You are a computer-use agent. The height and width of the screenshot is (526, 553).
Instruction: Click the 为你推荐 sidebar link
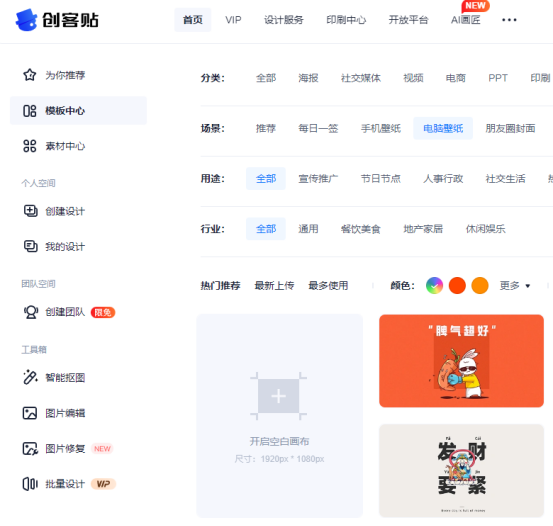click(65, 75)
